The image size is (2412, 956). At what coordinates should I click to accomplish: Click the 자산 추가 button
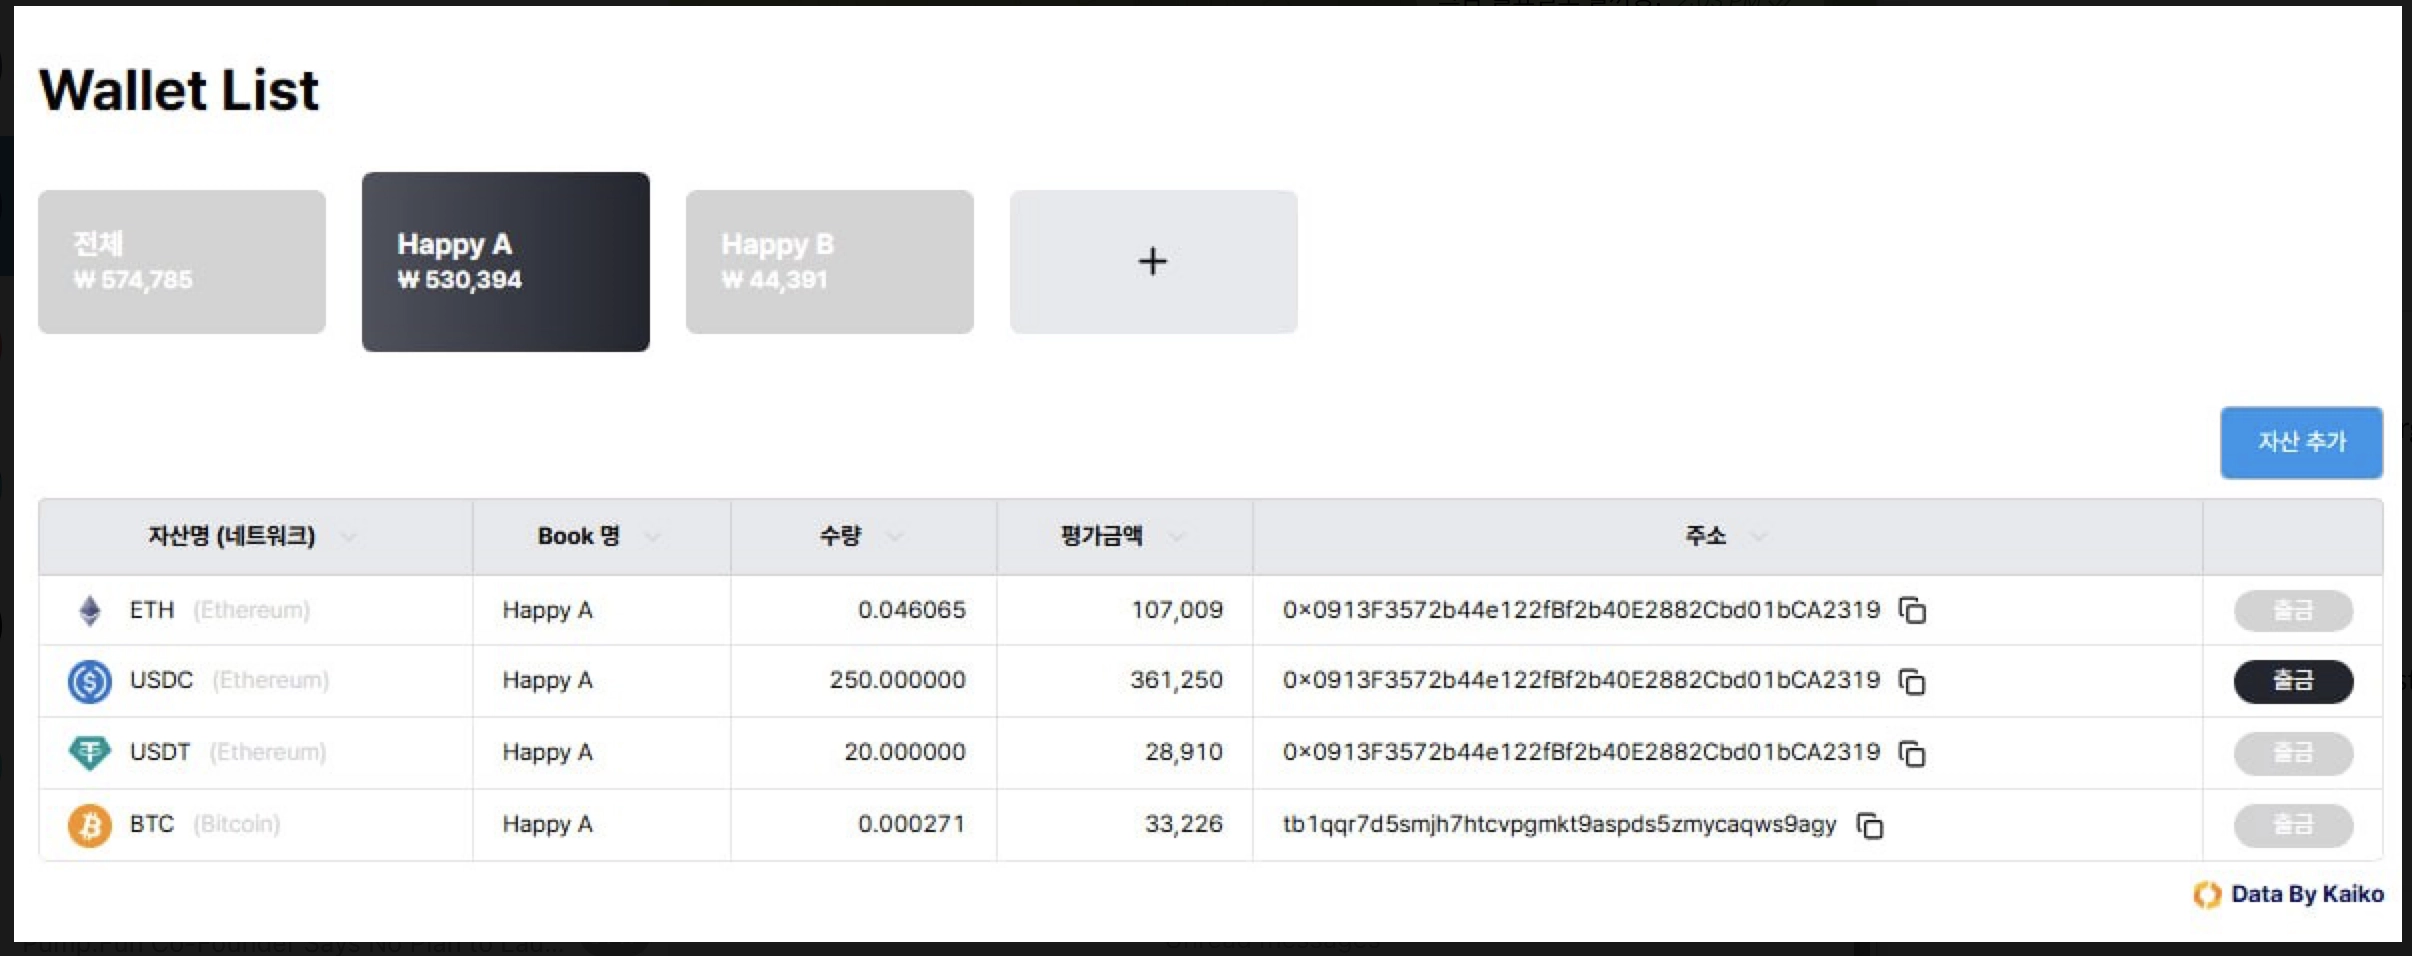pyautogui.click(x=2301, y=442)
